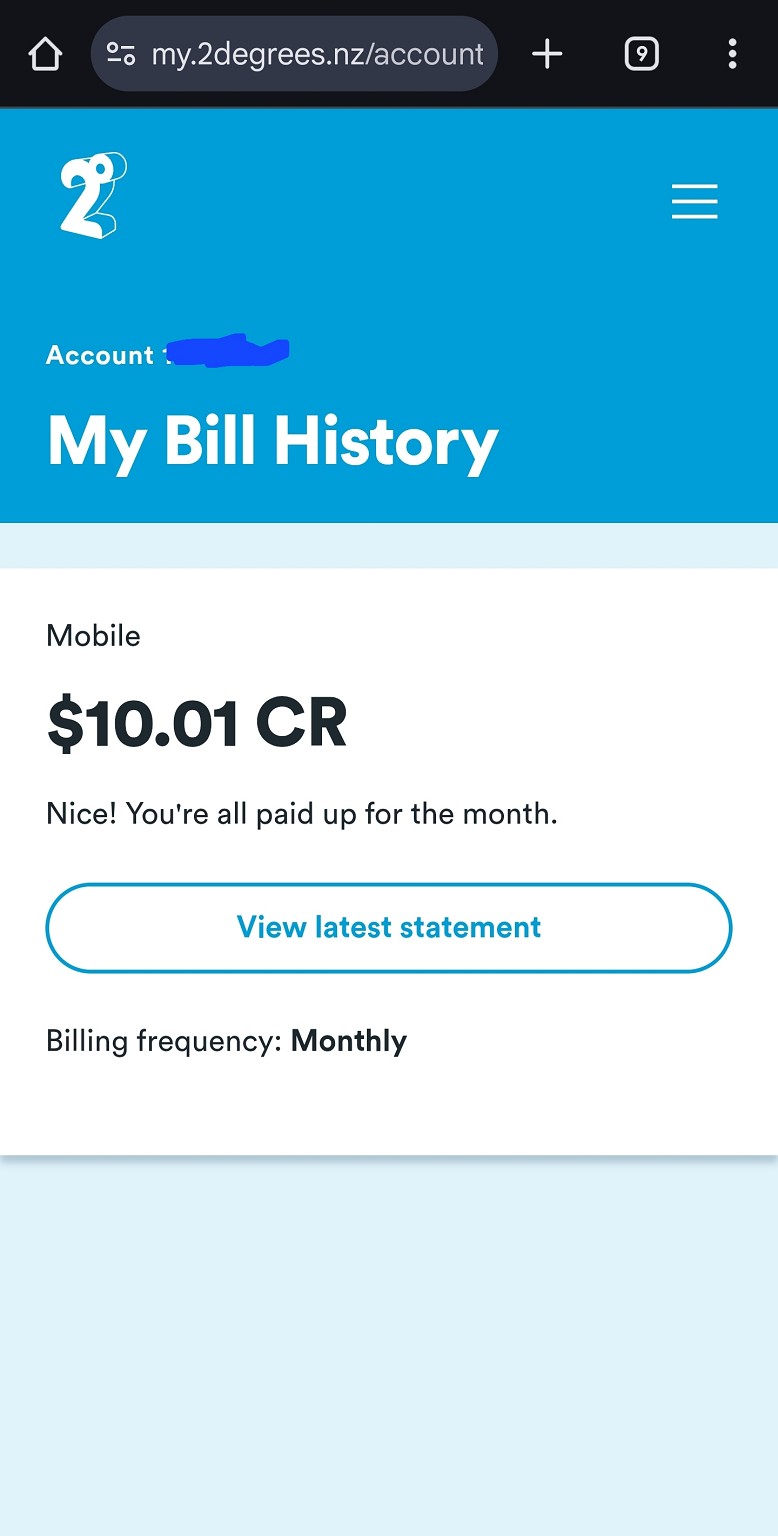The width and height of the screenshot is (778, 1536).
Task: Open site info icon in address bar
Action: pyautogui.click(x=121, y=54)
